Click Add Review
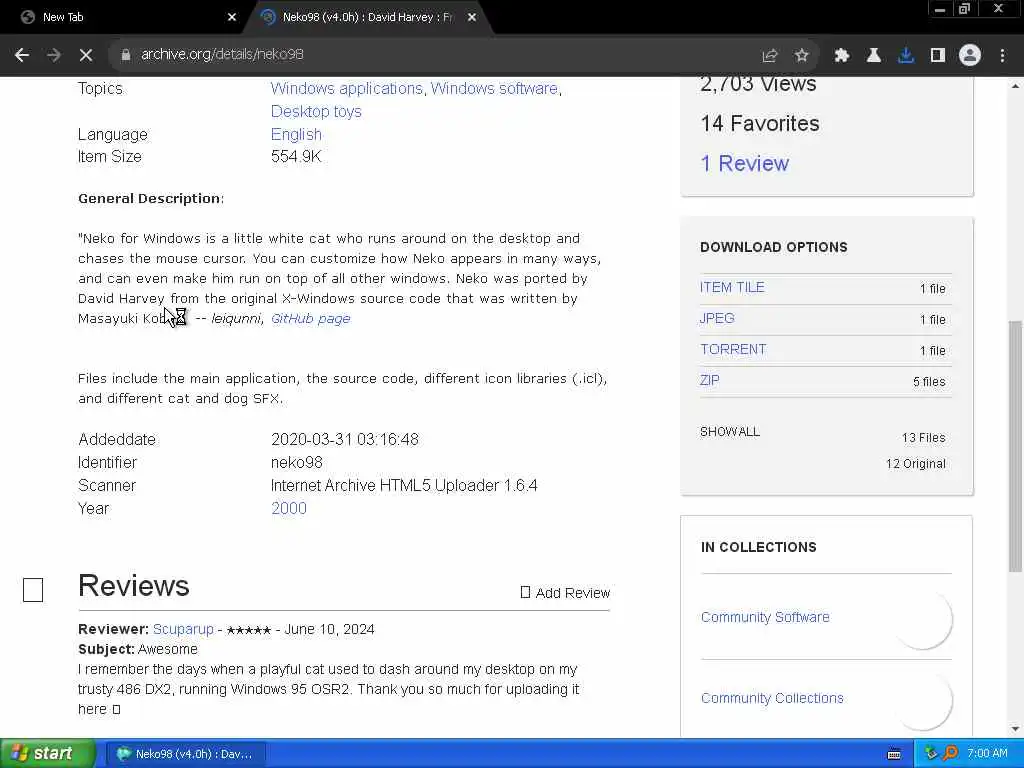The image size is (1024, 768). pyautogui.click(x=566, y=593)
